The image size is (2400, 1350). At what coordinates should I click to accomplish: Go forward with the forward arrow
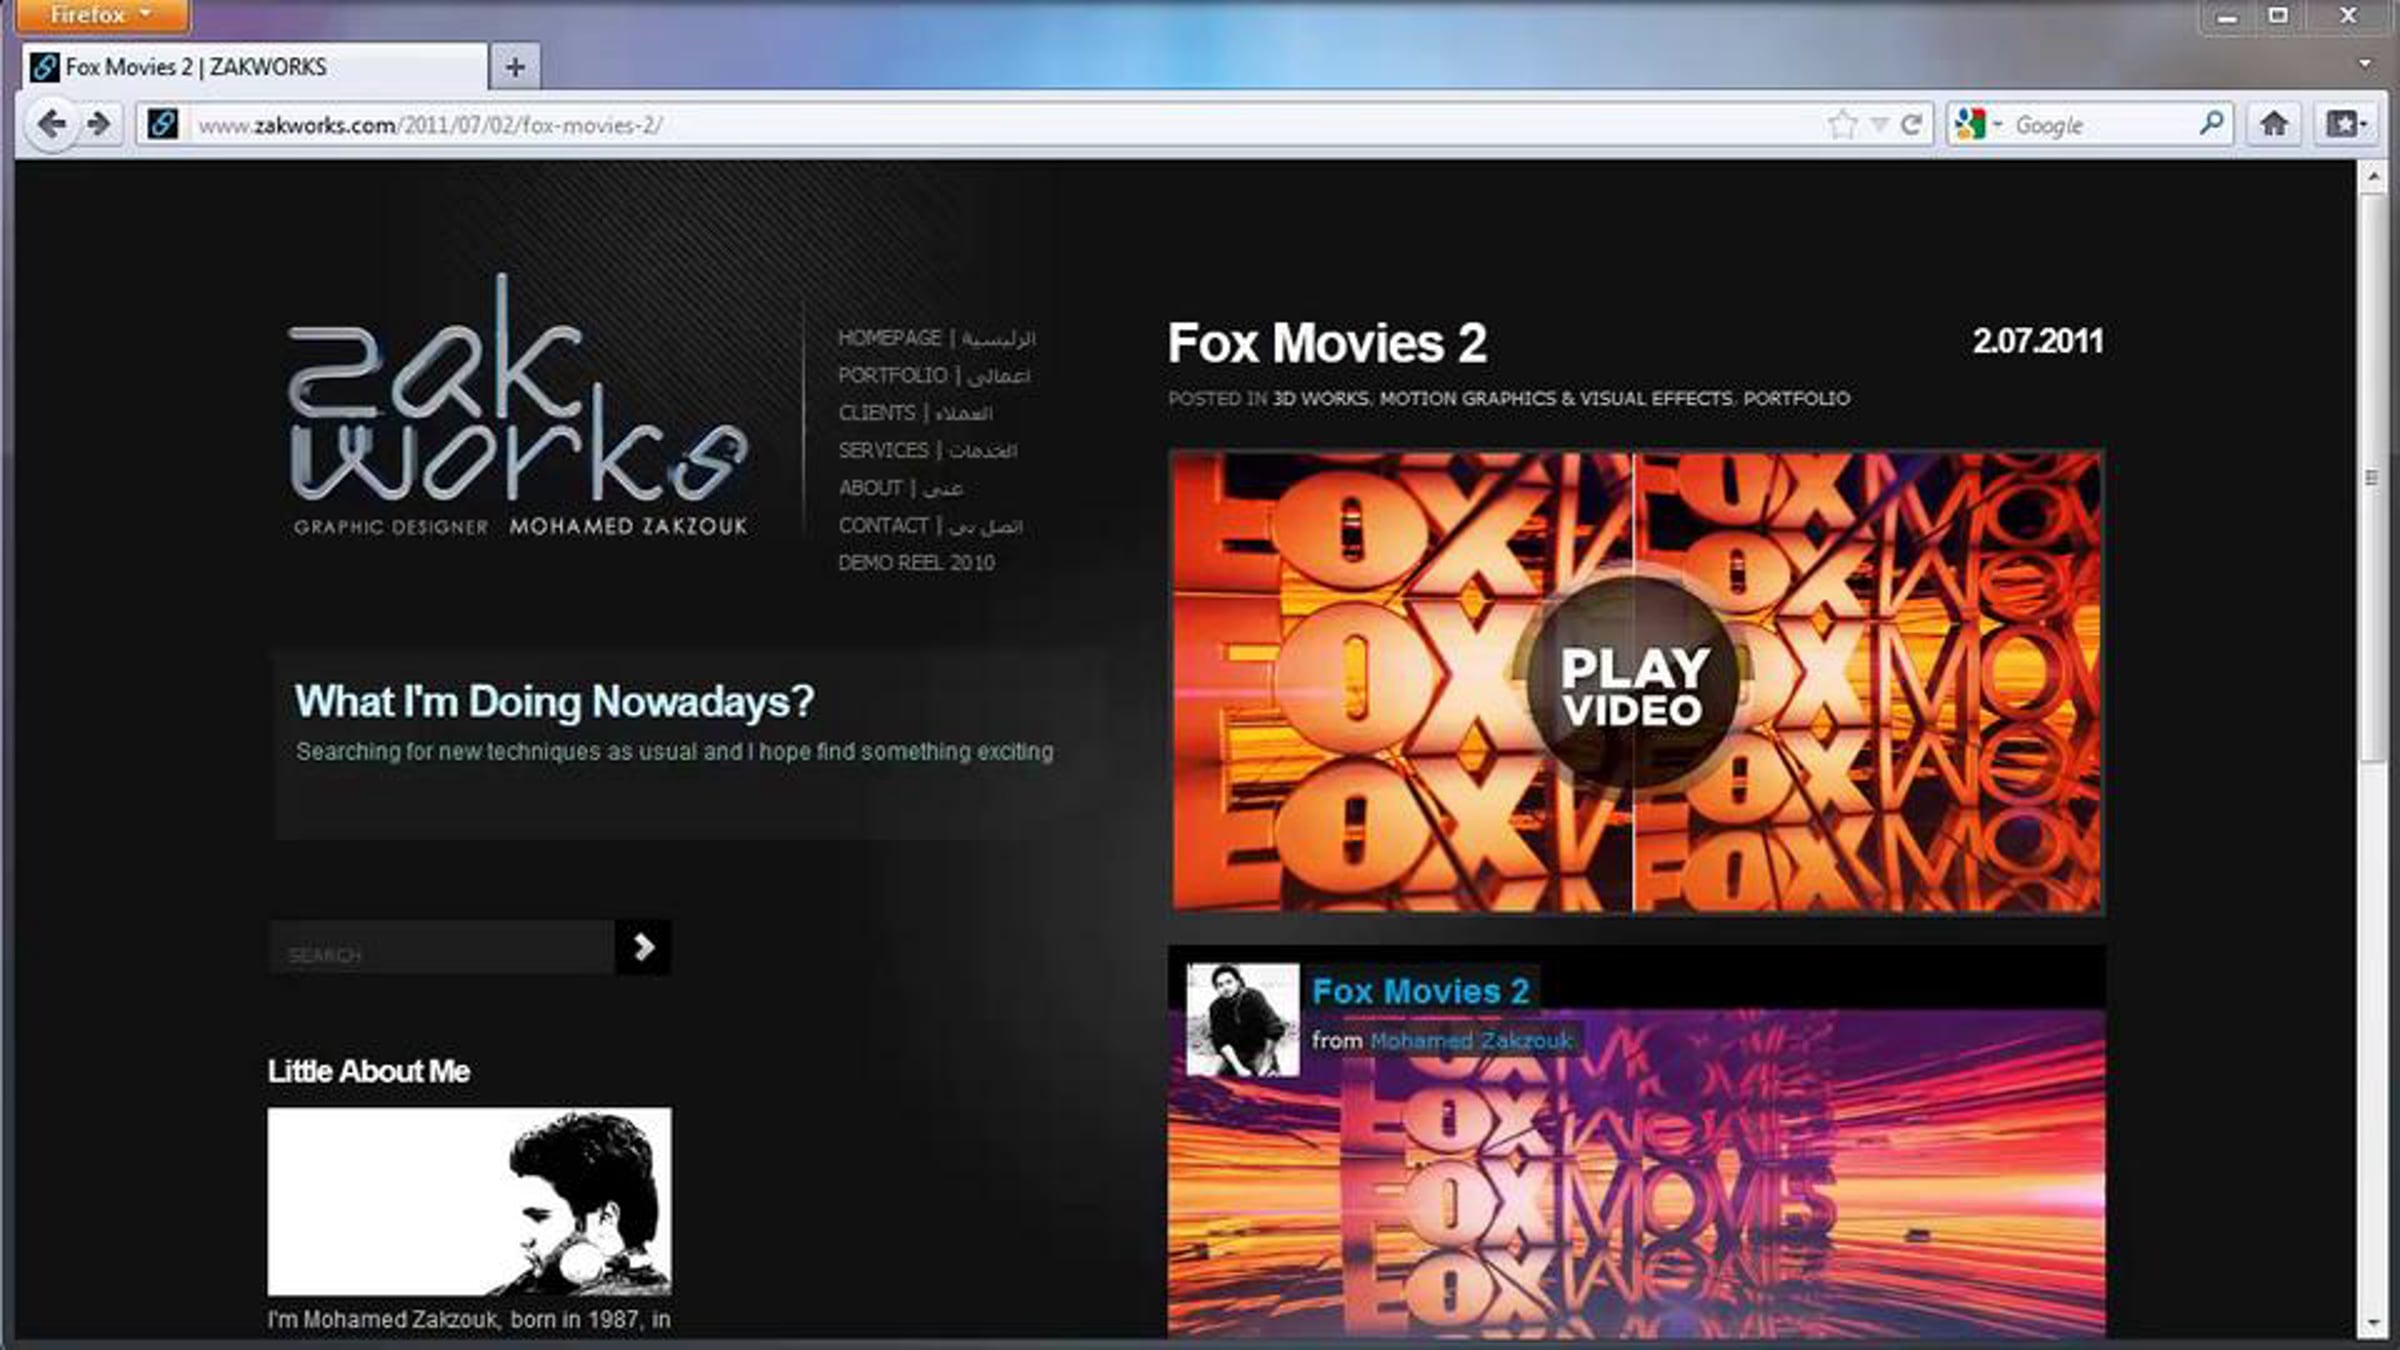pyautogui.click(x=99, y=125)
